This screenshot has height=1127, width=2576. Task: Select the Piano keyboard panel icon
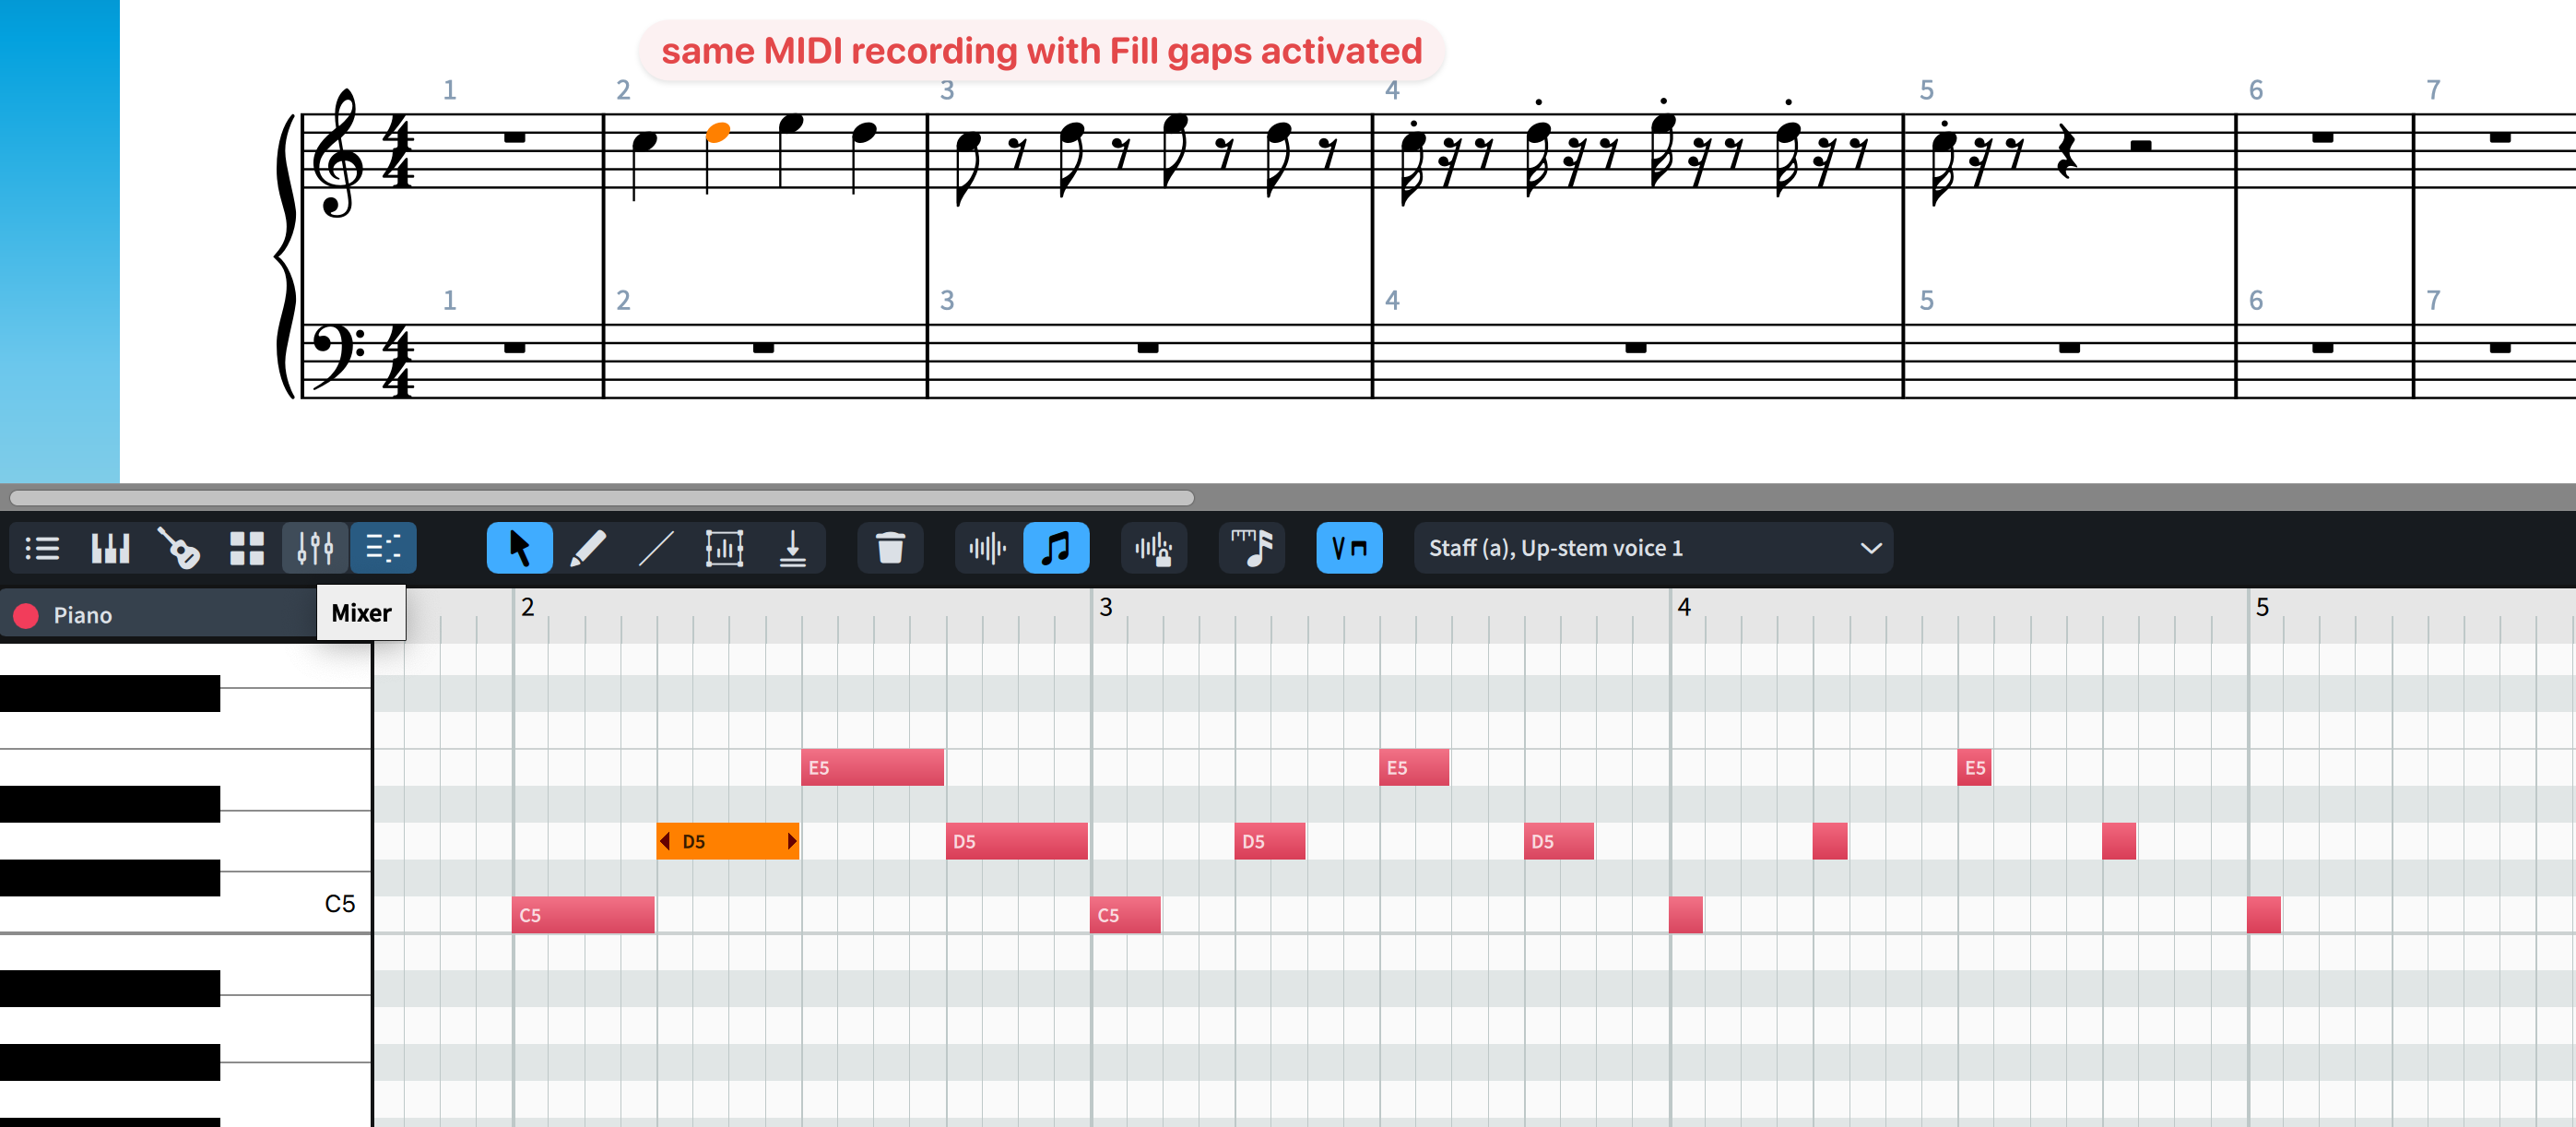pyautogui.click(x=110, y=548)
